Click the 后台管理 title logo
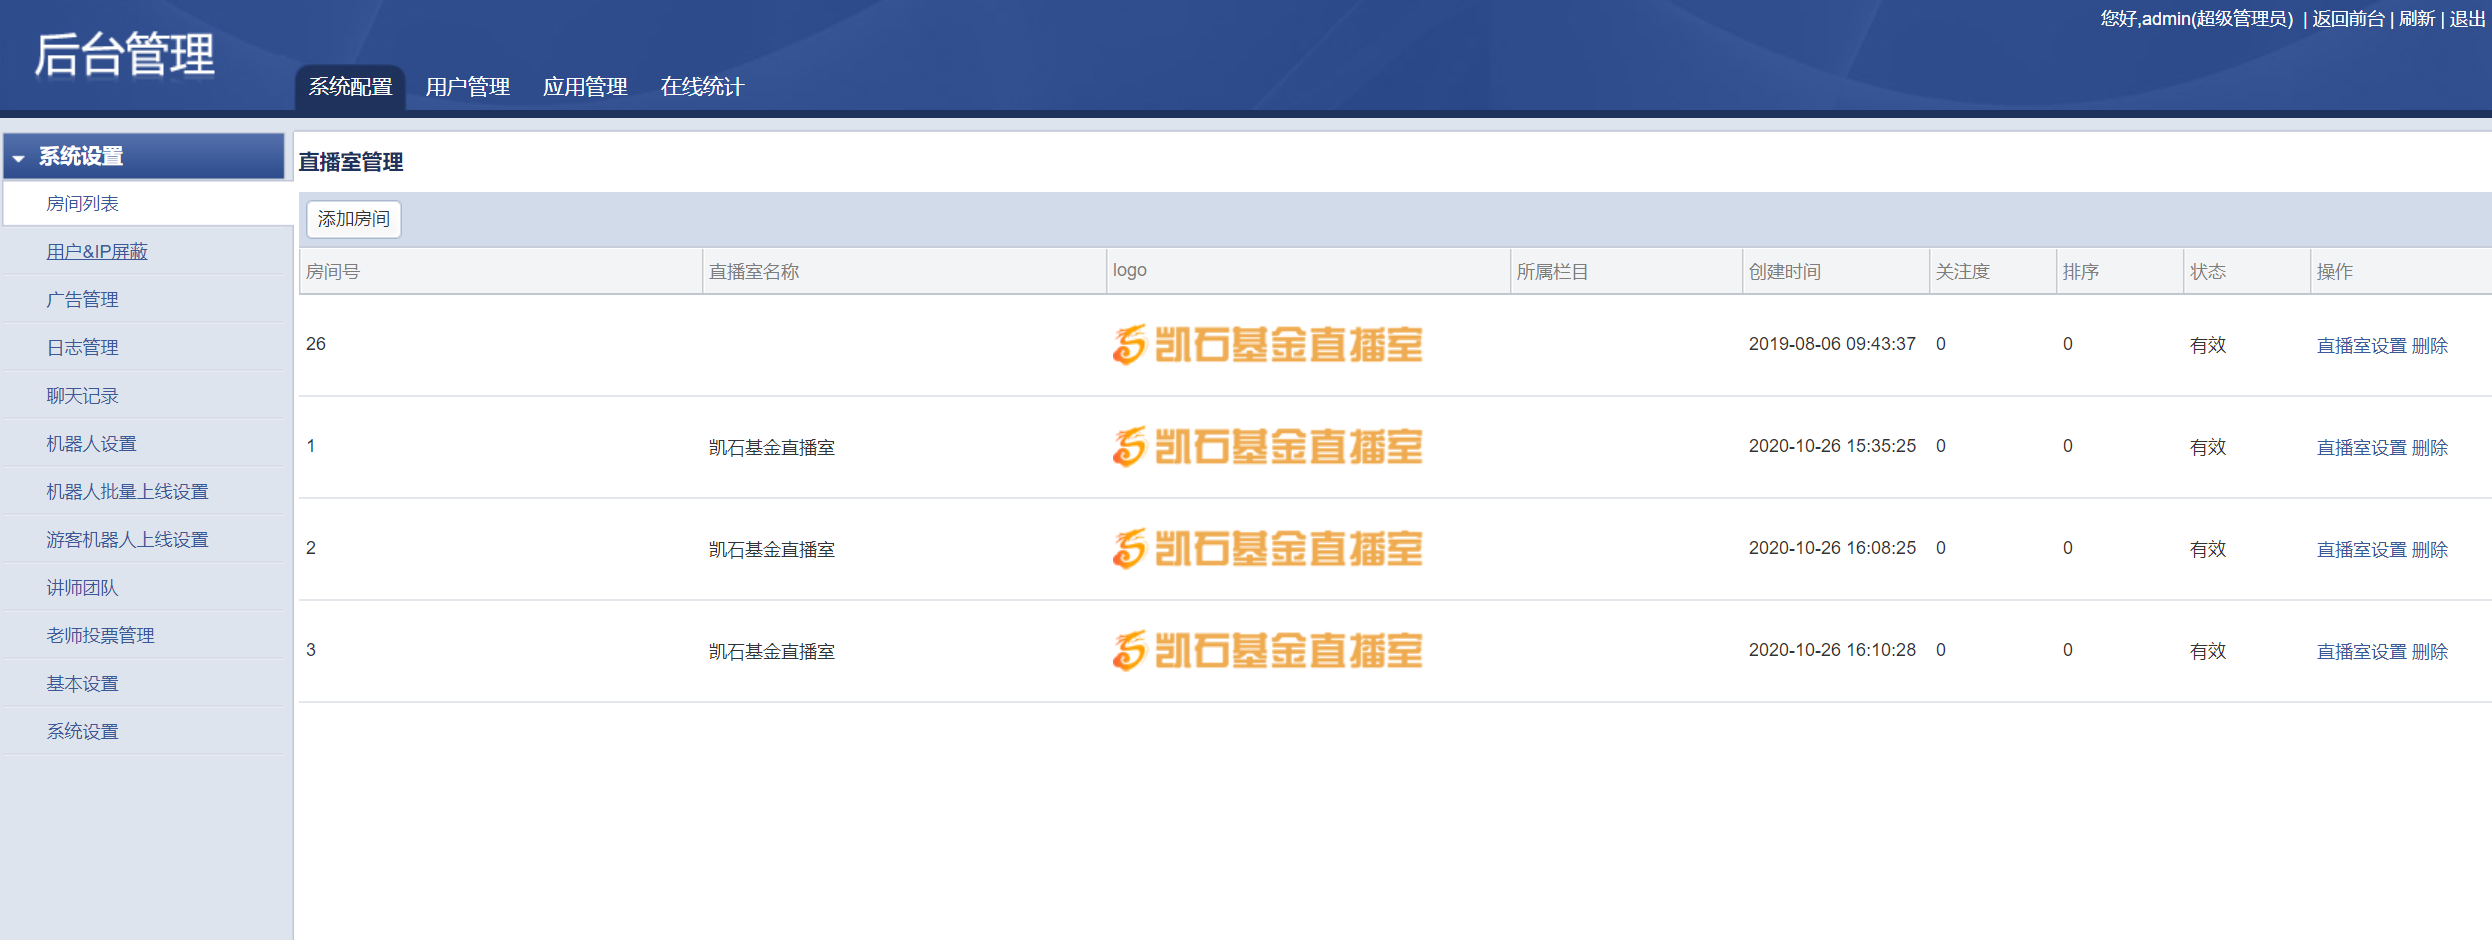Viewport: 2492px width, 940px height. (125, 54)
